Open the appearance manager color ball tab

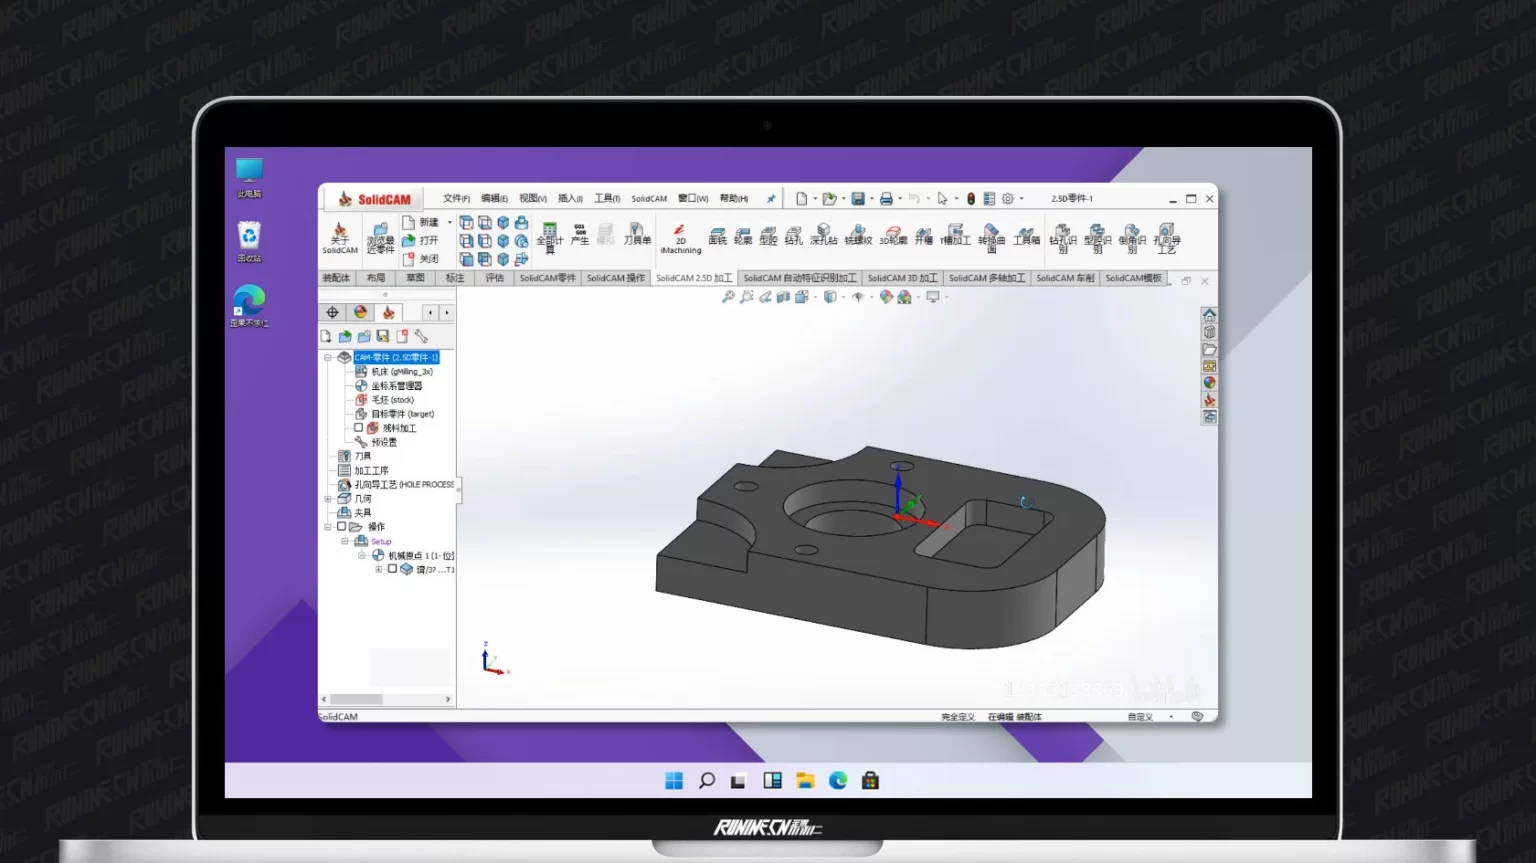click(361, 312)
